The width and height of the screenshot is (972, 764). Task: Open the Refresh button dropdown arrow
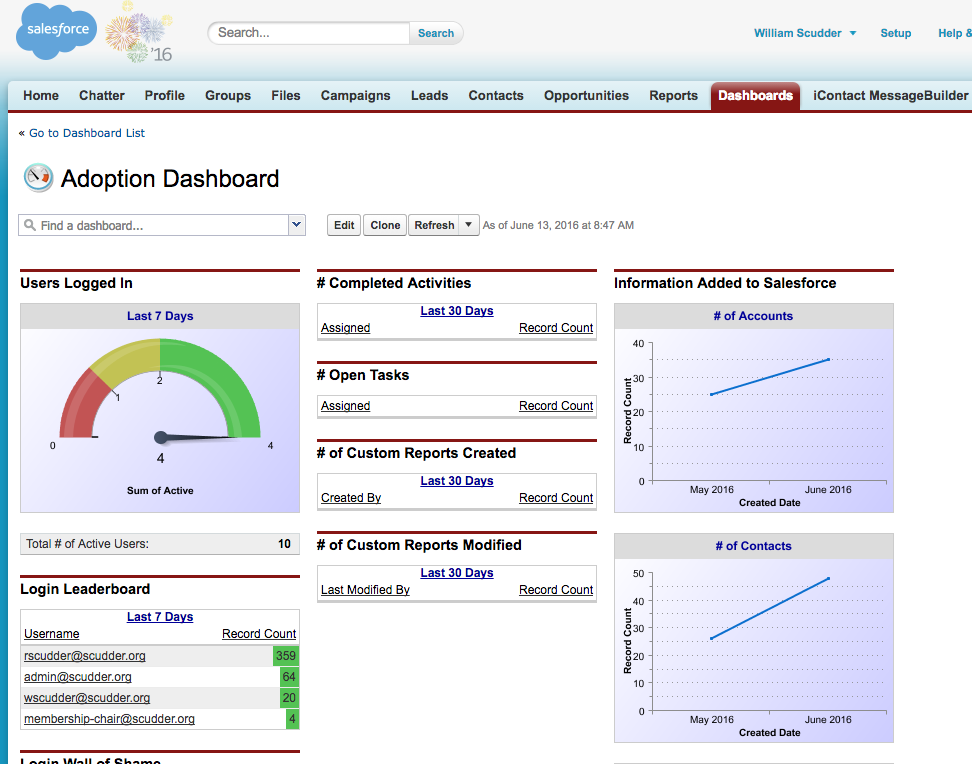[x=468, y=225]
